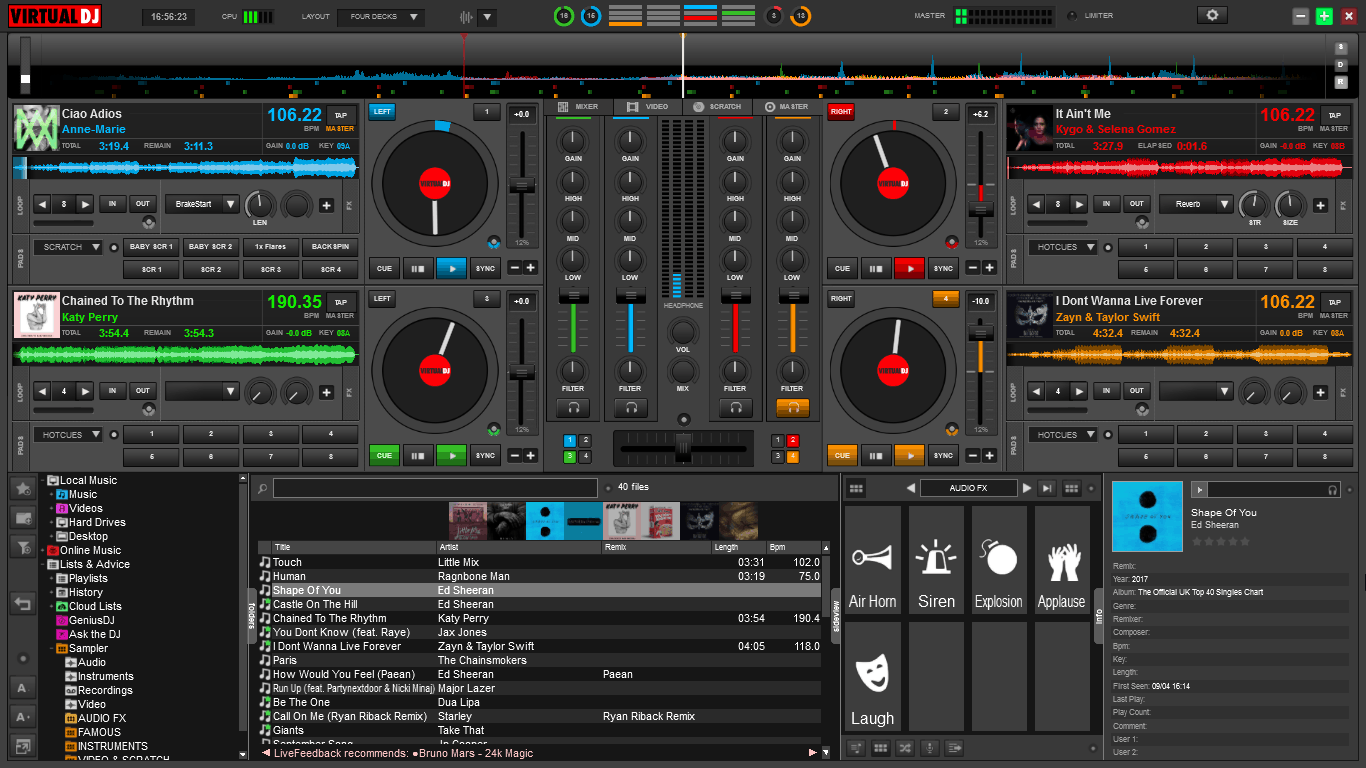Trigger the Air Horn sample pad

coord(872,558)
